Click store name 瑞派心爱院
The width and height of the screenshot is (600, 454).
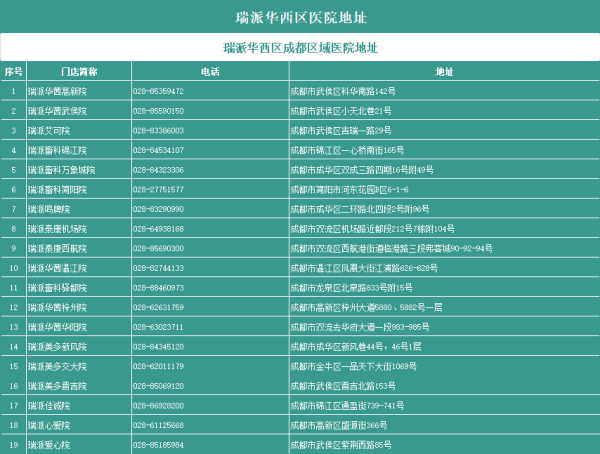(49, 426)
